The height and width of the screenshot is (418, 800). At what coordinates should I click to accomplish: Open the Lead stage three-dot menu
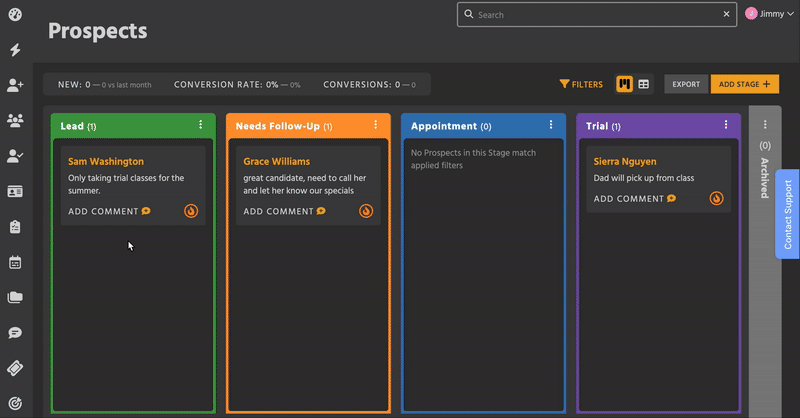pos(201,126)
